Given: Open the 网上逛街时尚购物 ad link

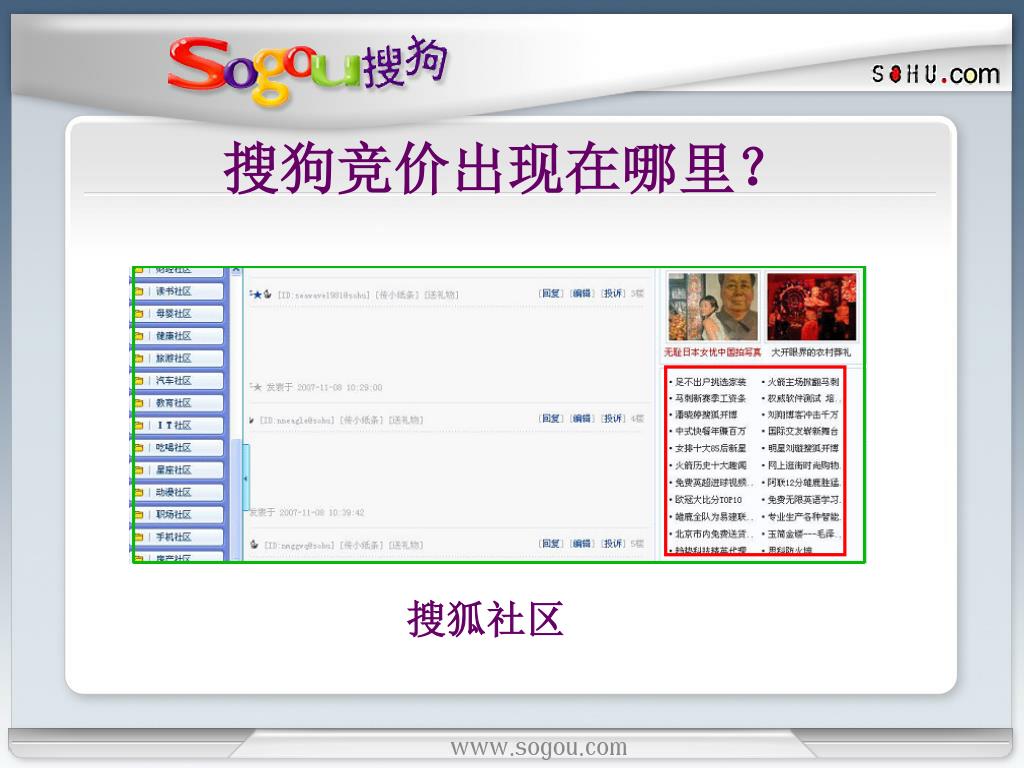Looking at the screenshot, I should click(x=803, y=465).
